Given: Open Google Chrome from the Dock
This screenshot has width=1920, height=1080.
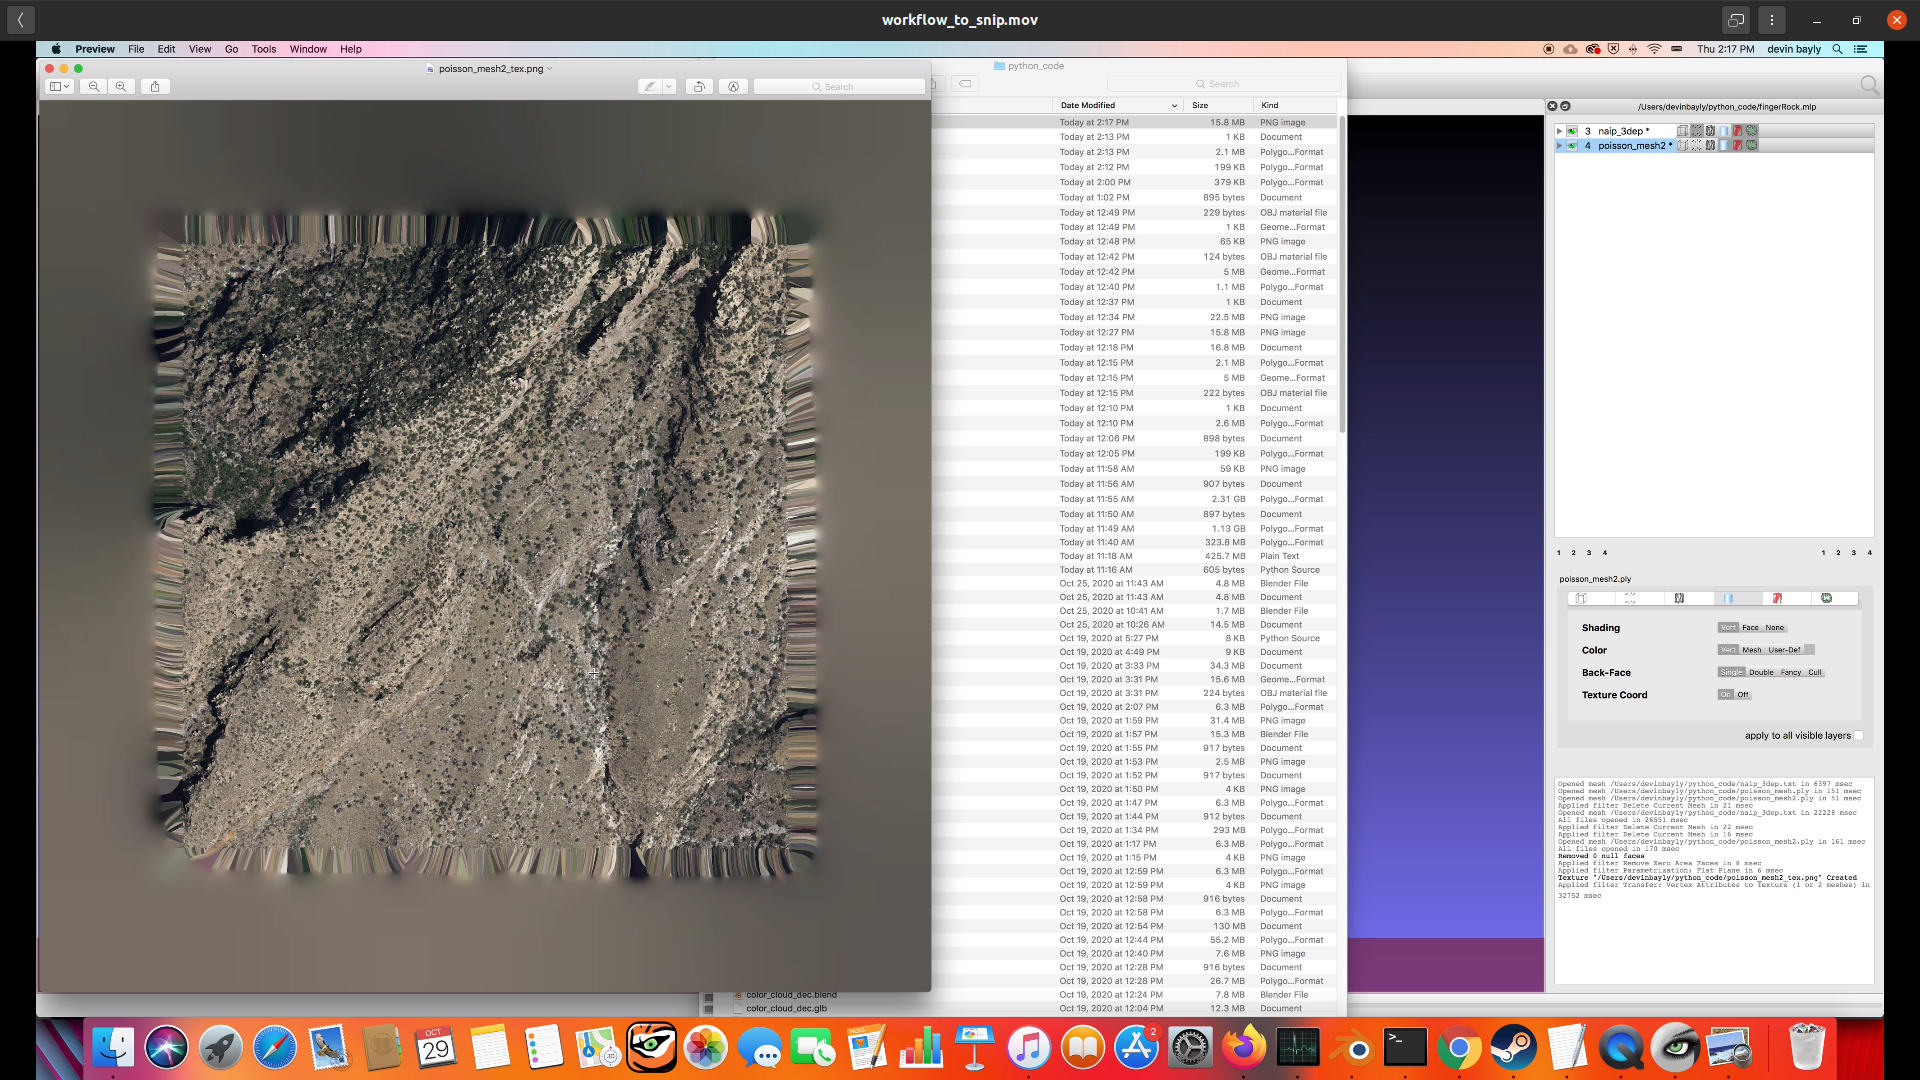Looking at the screenshot, I should tap(1459, 1048).
